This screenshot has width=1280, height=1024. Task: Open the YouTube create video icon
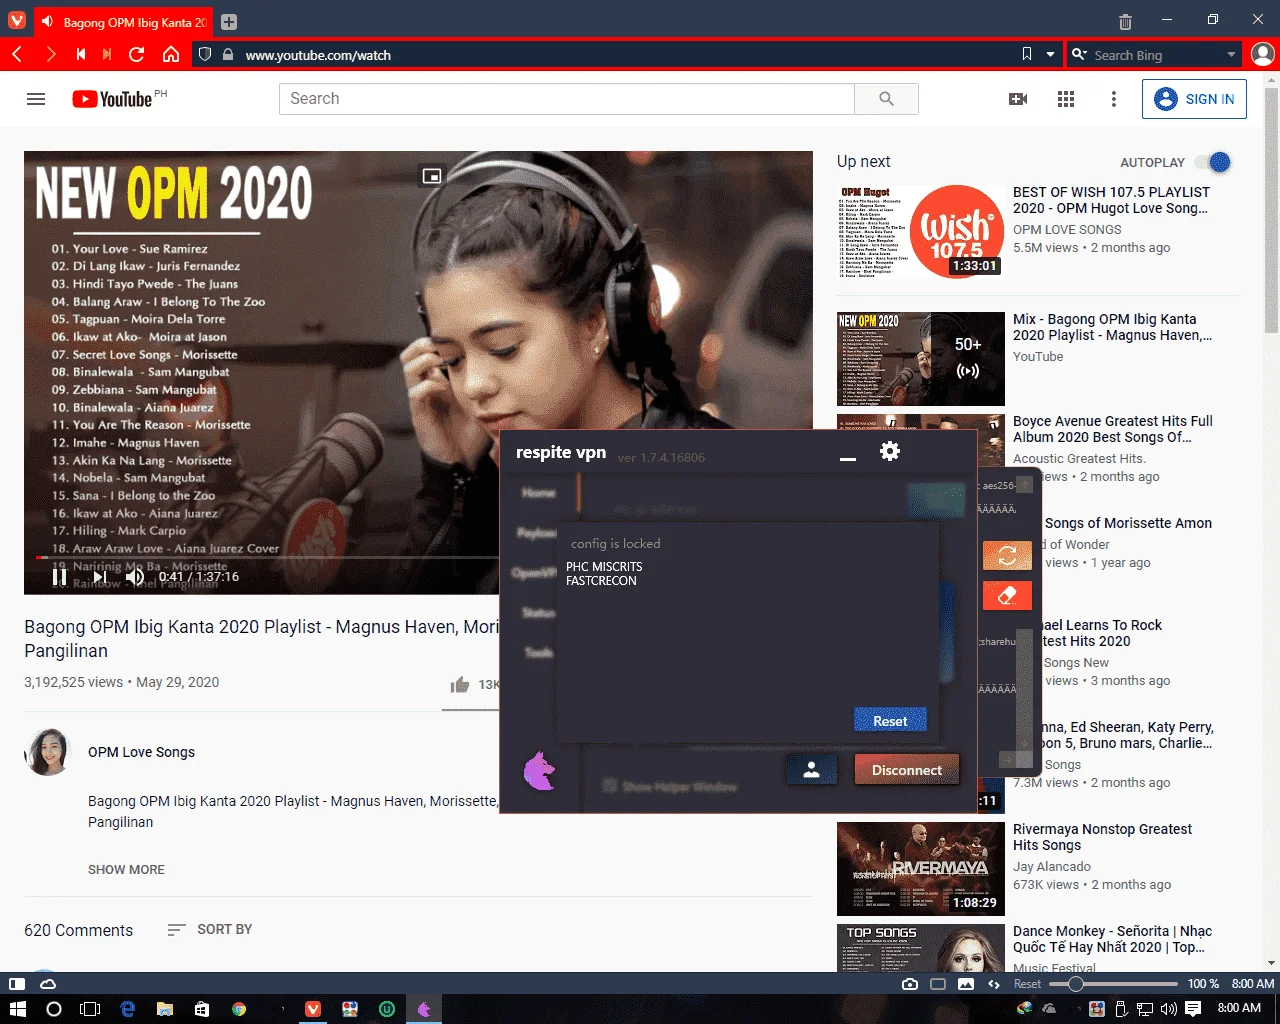(x=1018, y=99)
